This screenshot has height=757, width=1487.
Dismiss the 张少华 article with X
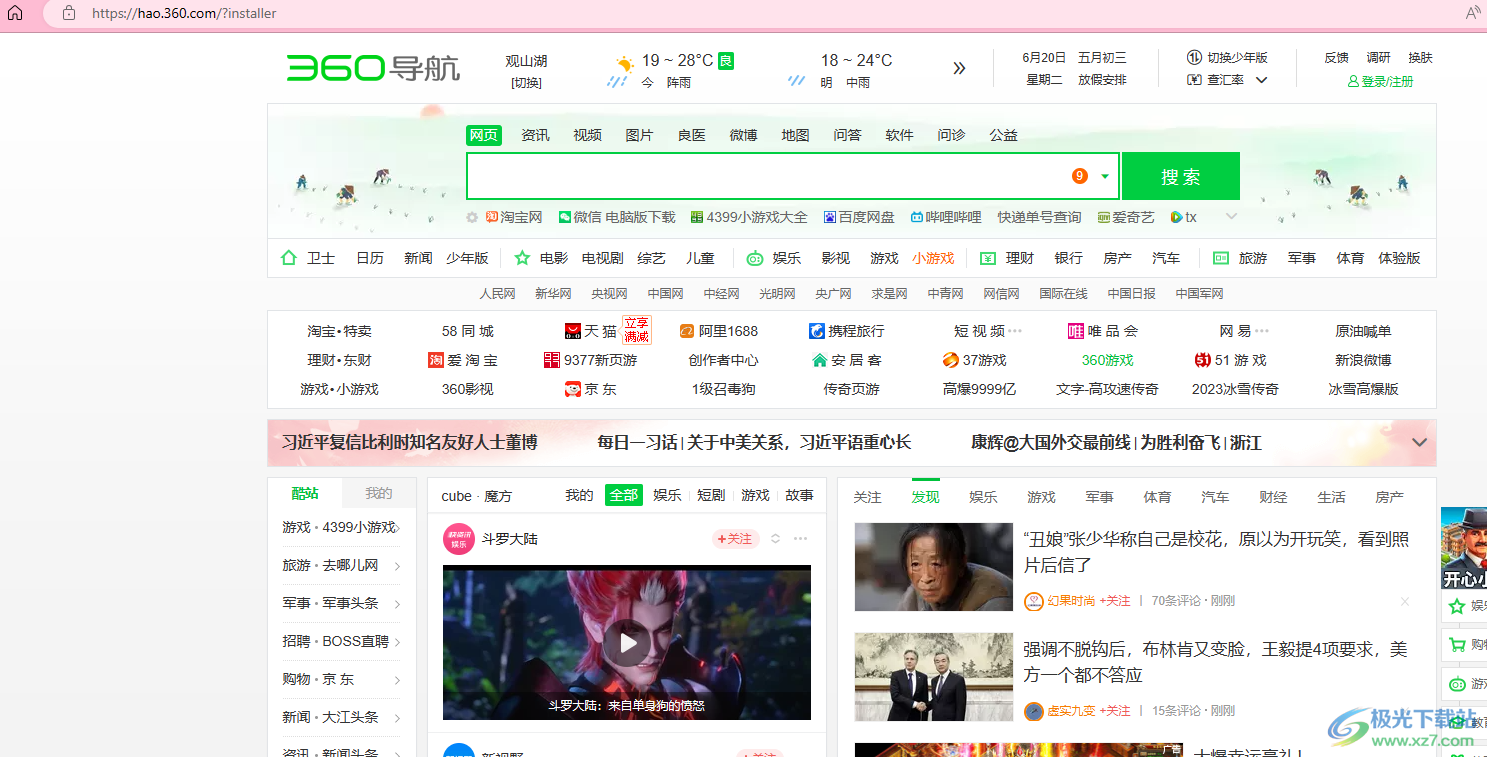[1405, 601]
